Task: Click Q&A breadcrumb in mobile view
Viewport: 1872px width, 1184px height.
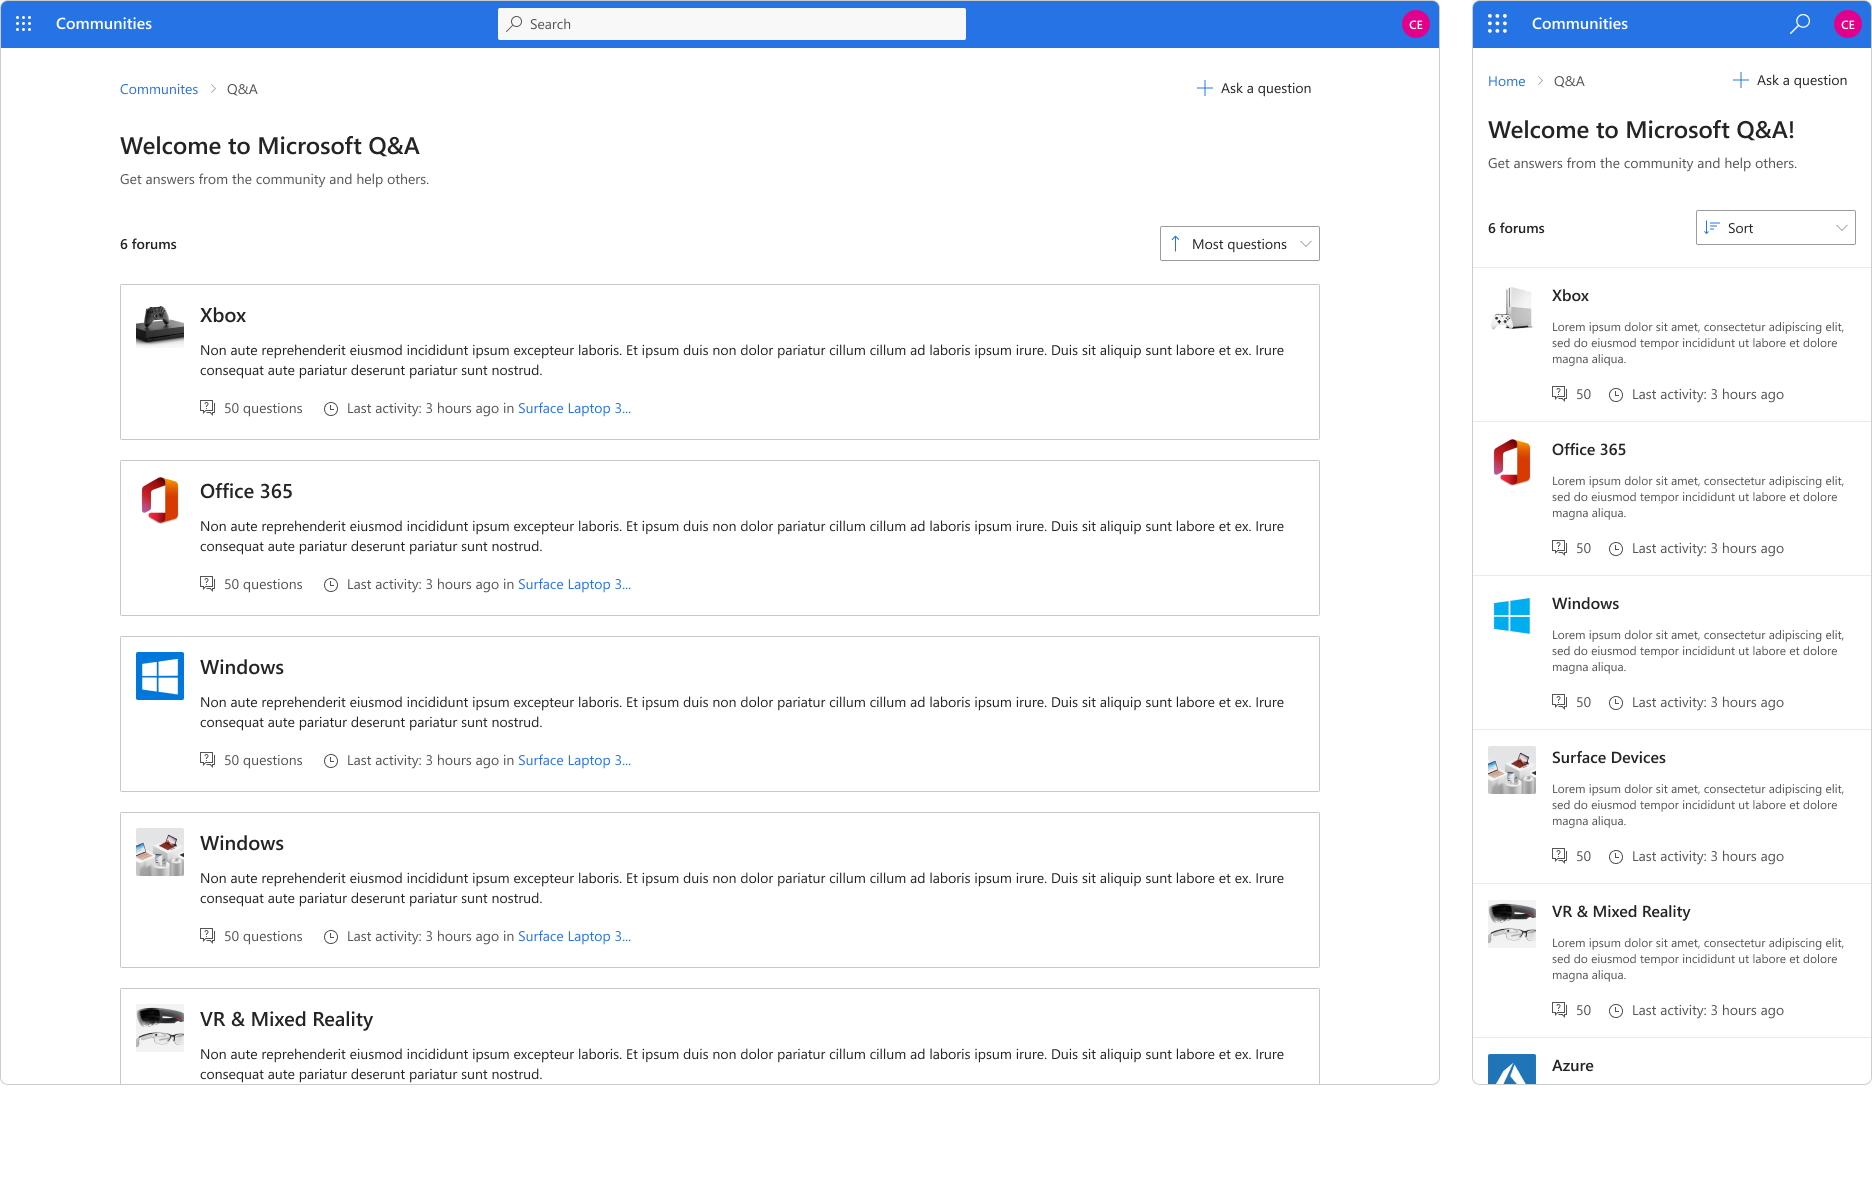Action: click(x=1569, y=81)
